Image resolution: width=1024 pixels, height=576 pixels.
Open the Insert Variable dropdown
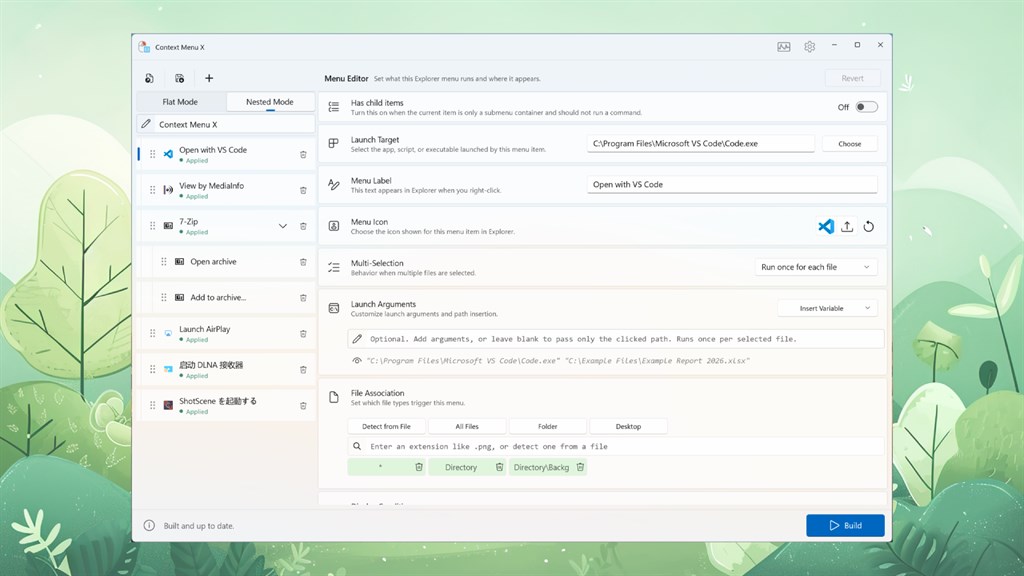827,308
